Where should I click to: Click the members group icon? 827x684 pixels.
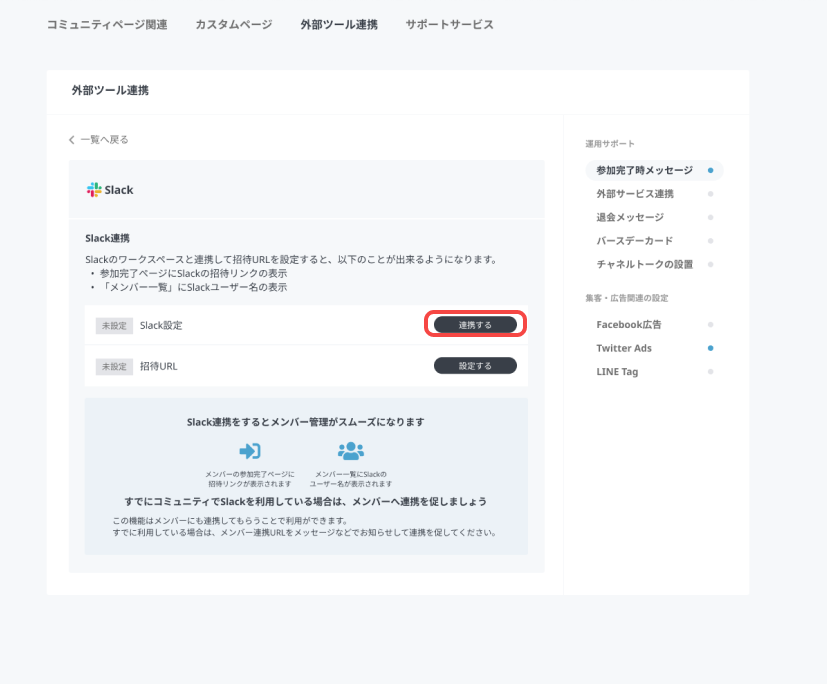(x=350, y=451)
